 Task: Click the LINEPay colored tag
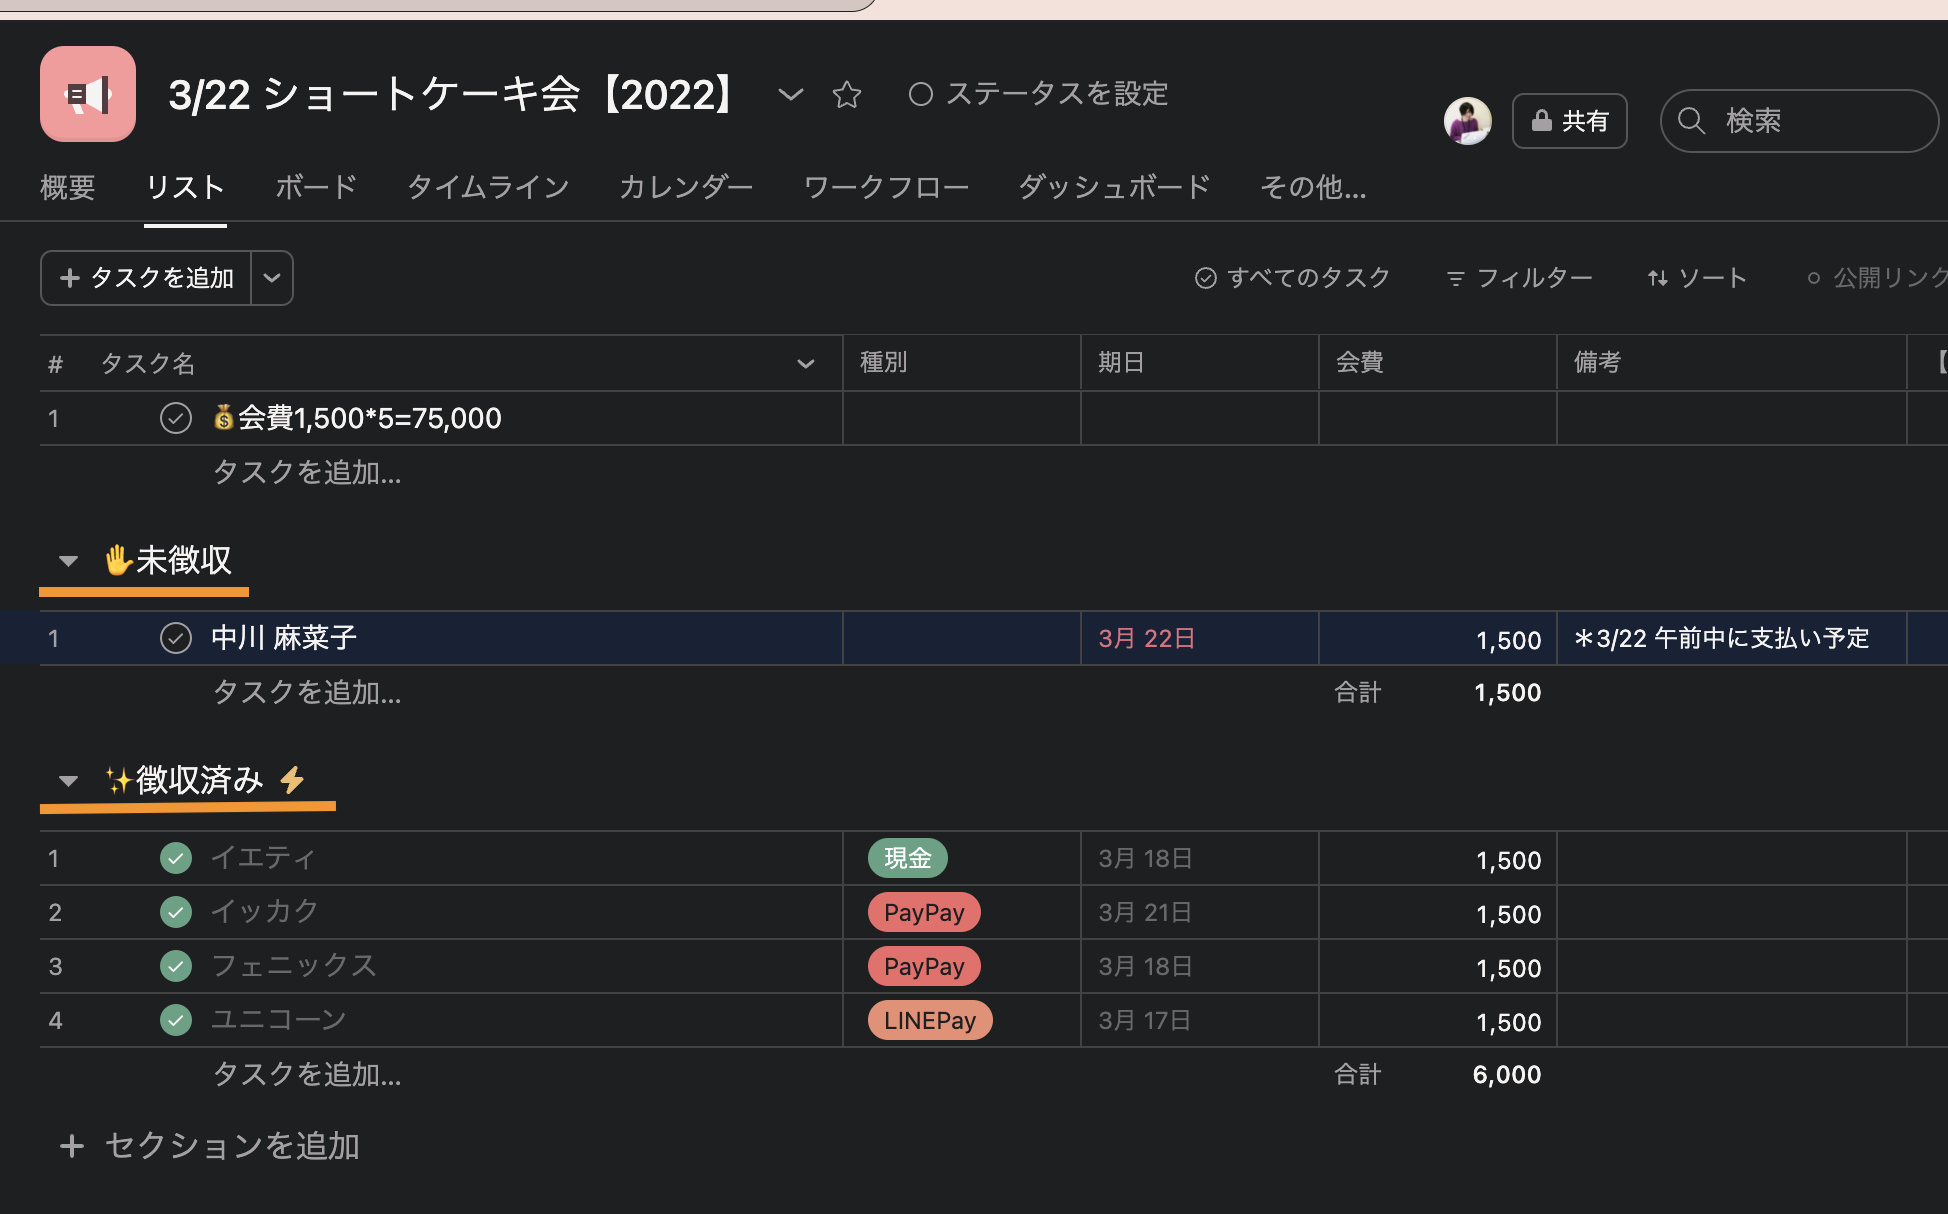point(929,1020)
